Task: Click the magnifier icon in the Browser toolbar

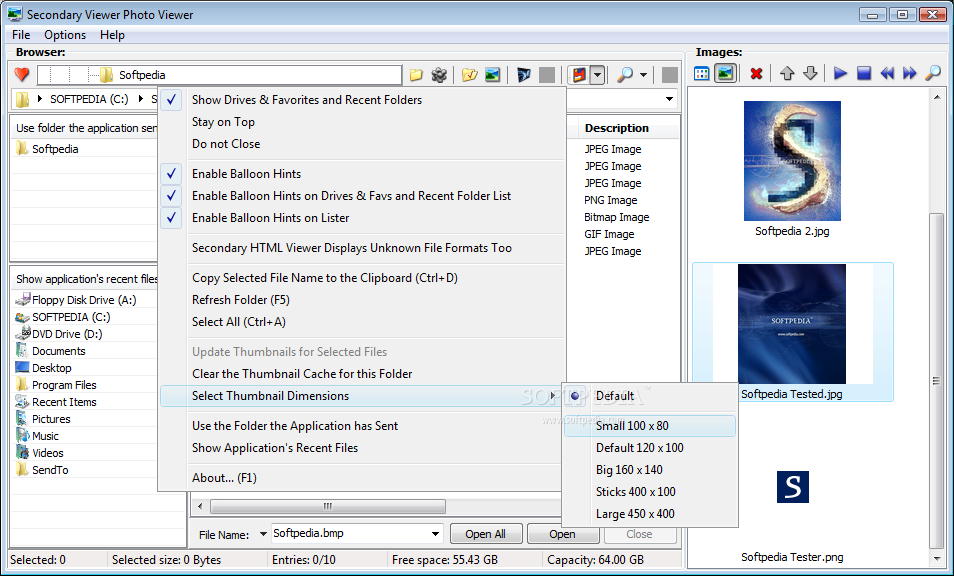Action: click(x=625, y=75)
